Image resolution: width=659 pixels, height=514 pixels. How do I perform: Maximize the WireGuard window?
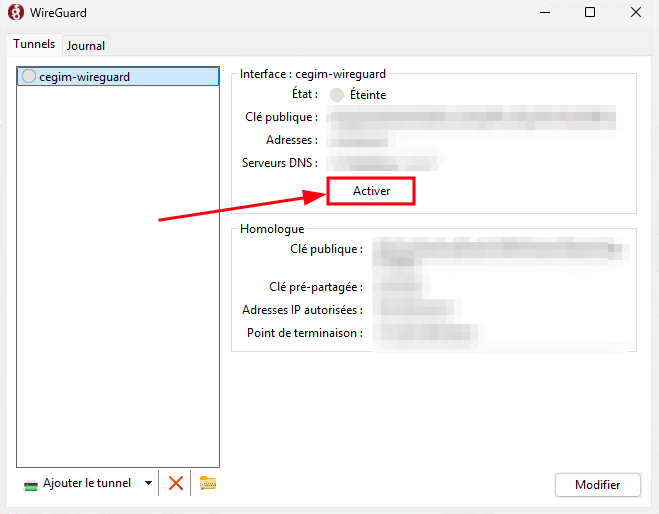coord(590,12)
